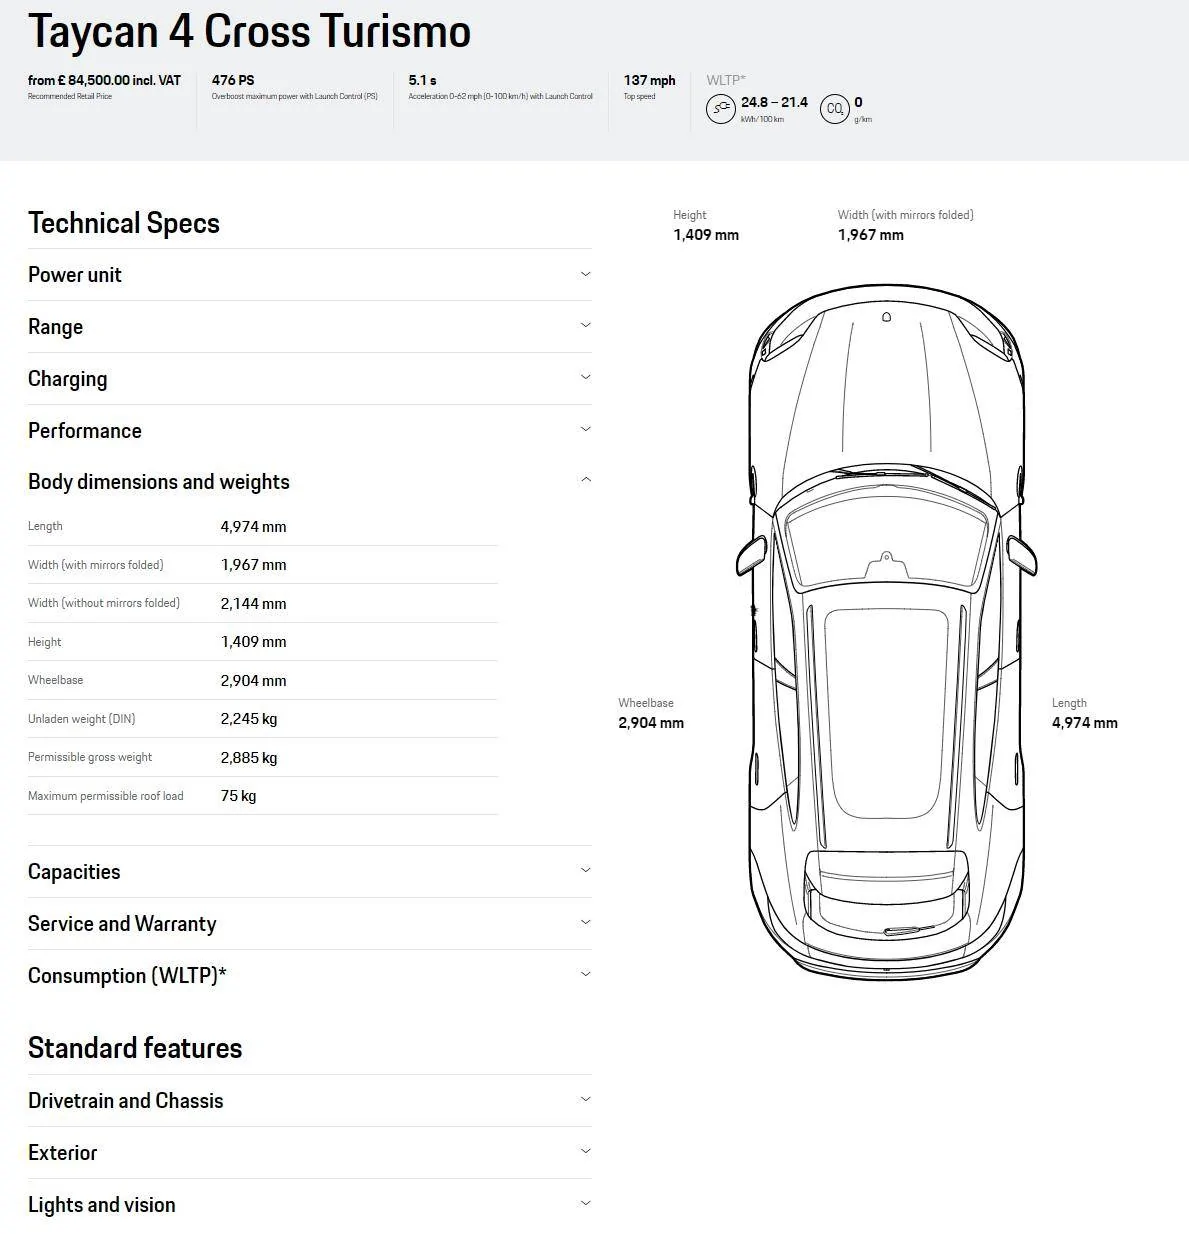Click the 'Standard features' heading
This screenshot has width=1189, height=1234.
[x=135, y=1048]
